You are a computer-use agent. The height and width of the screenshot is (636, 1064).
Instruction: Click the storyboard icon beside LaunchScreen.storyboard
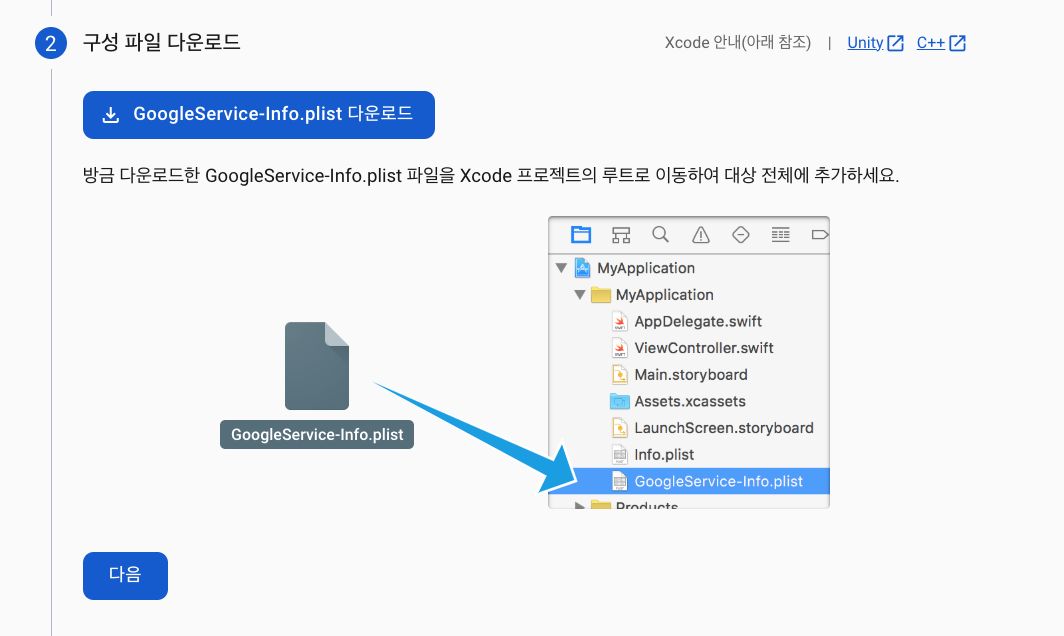tap(620, 428)
